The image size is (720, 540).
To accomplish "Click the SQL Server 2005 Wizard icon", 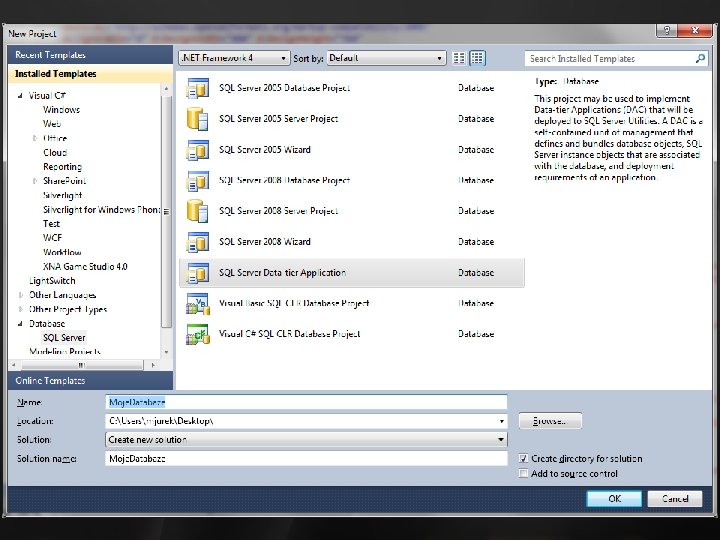I will point(198,149).
